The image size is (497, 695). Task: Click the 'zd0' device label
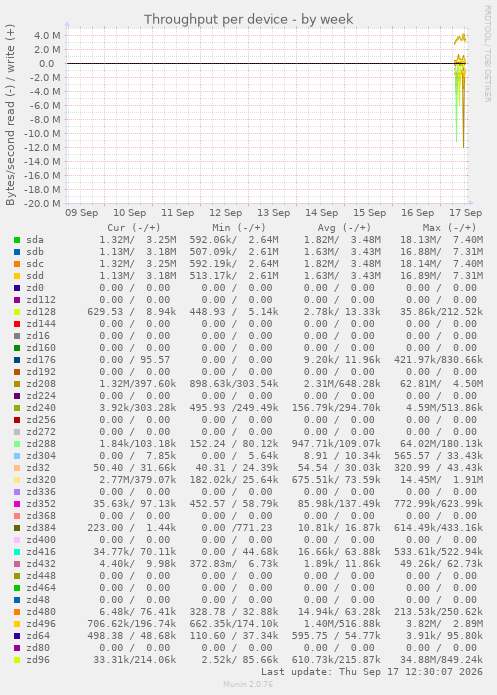pos(35,288)
